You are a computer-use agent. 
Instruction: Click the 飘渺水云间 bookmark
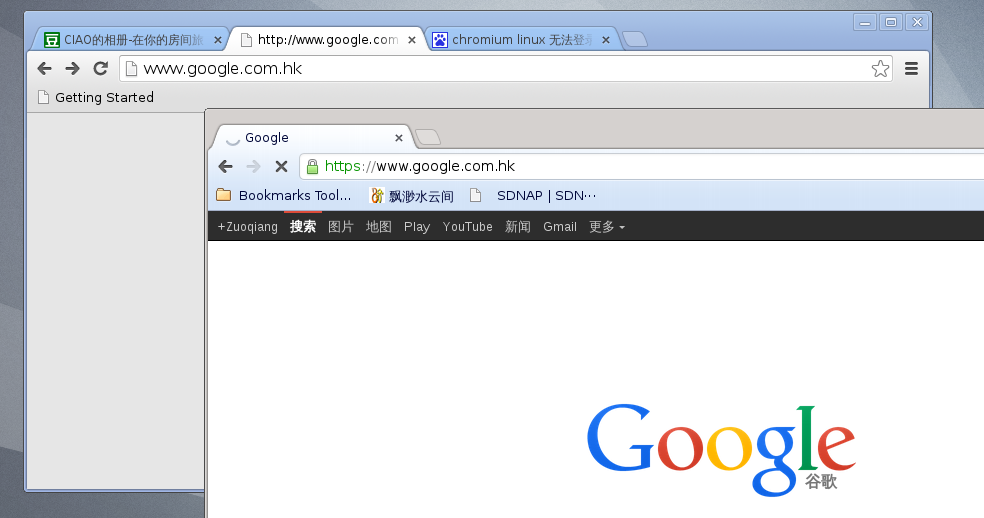point(412,196)
